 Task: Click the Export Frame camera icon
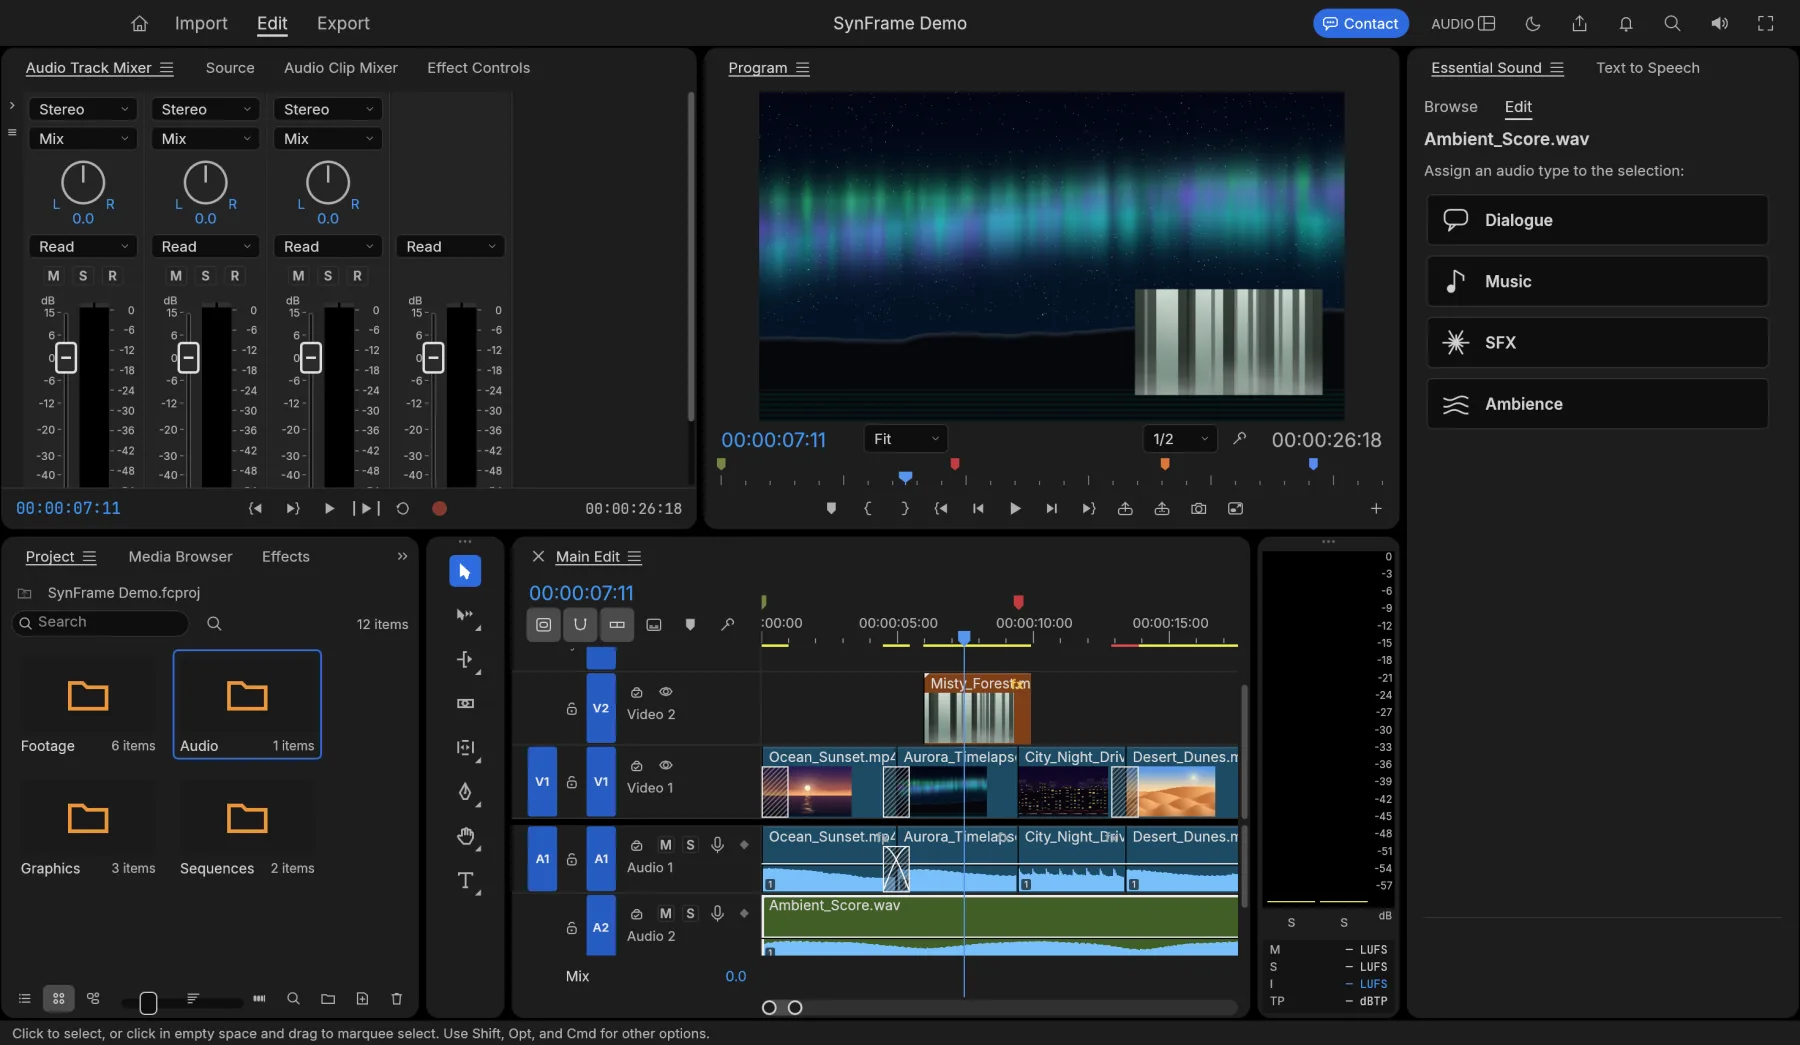[x=1198, y=509]
